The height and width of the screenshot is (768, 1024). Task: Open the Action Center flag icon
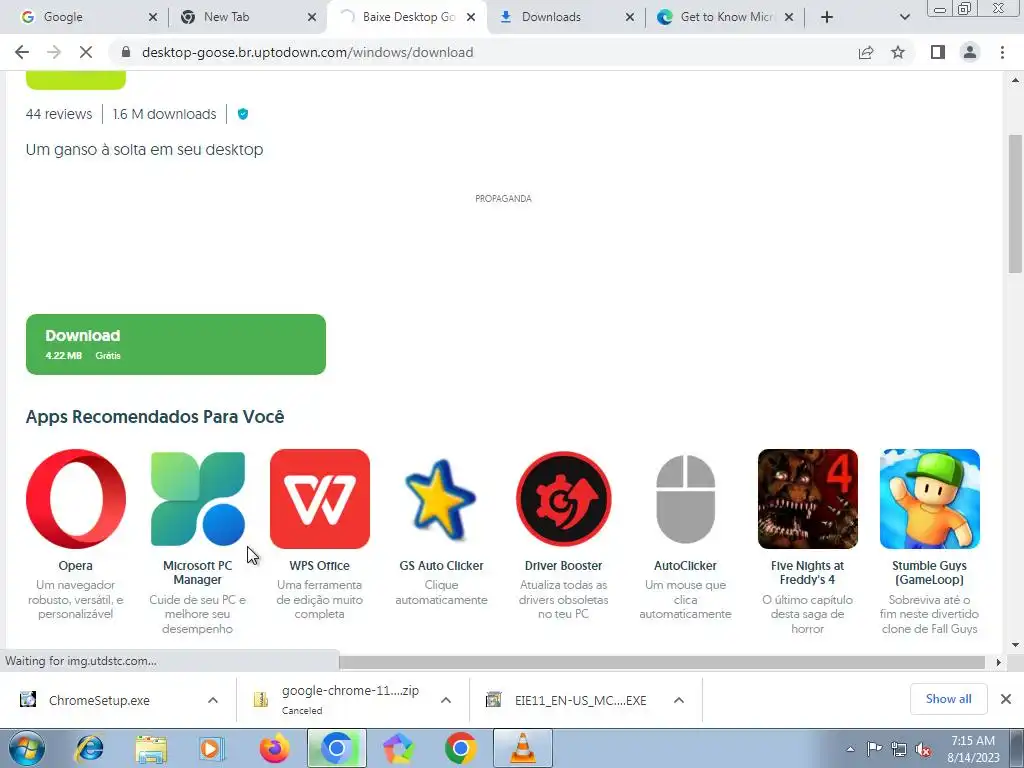point(874,749)
